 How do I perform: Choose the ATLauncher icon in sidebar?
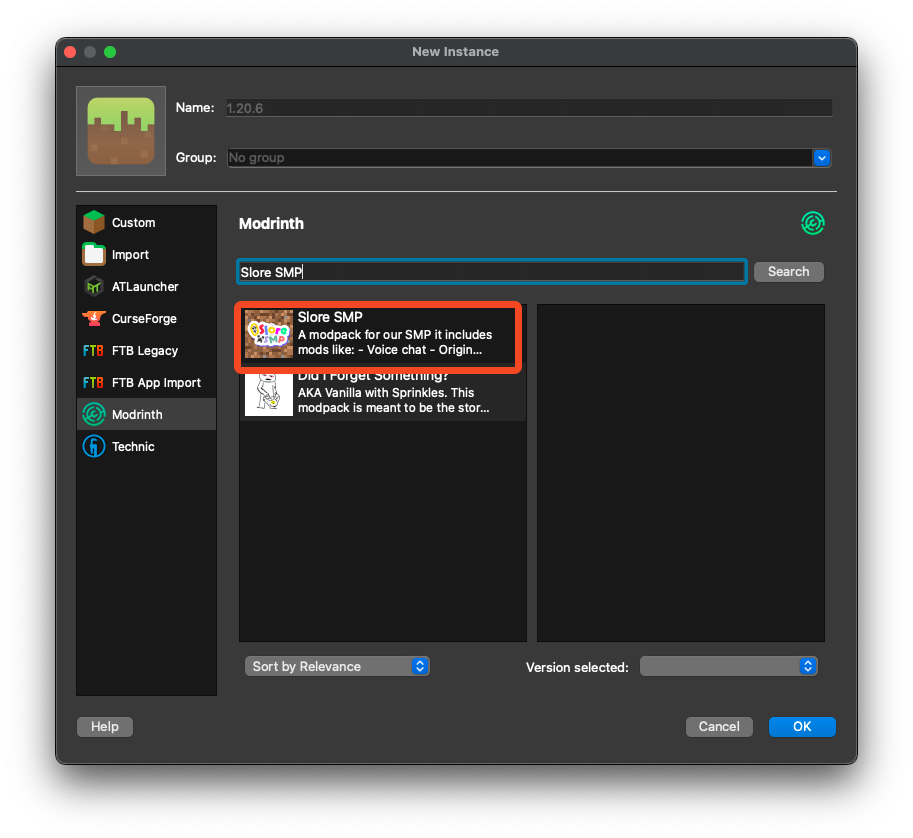[94, 286]
